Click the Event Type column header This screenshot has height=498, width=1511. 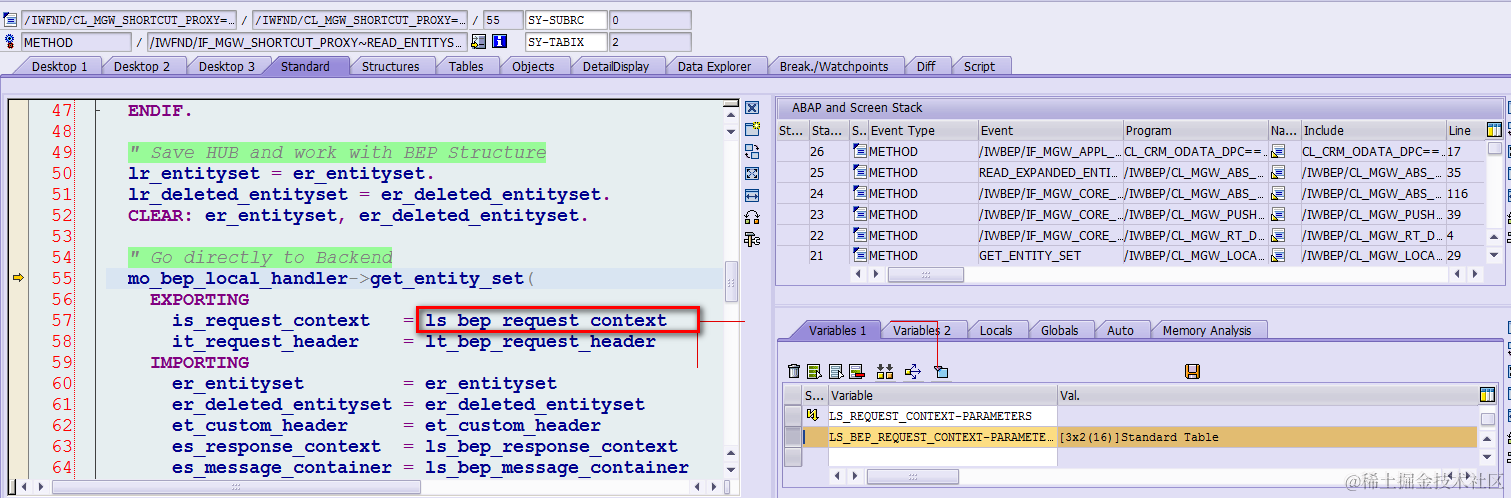(922, 130)
